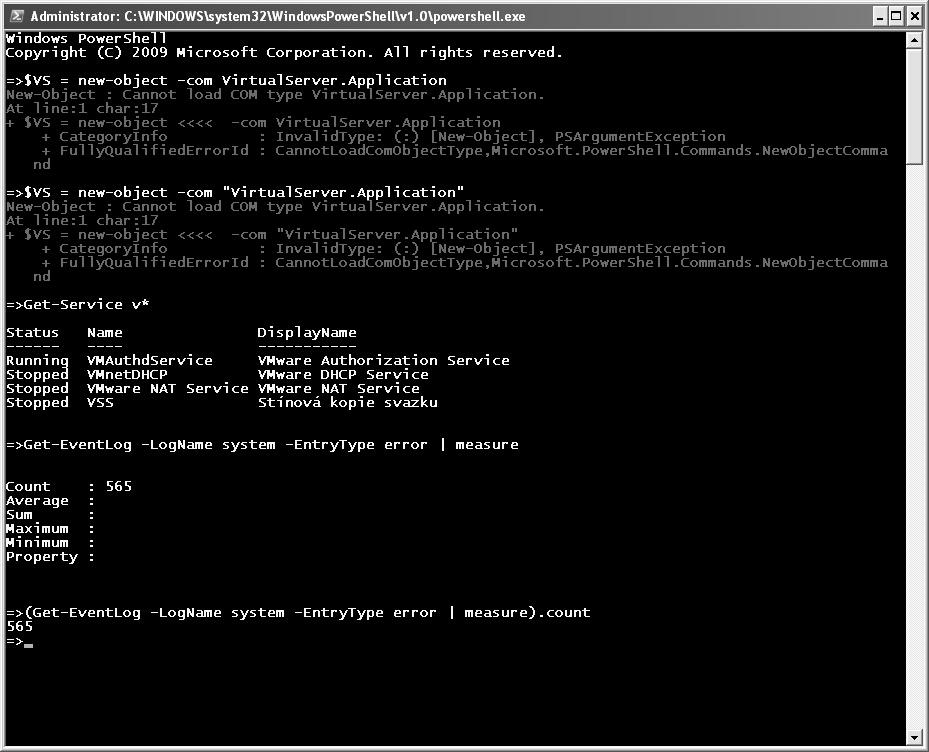
Task: Close the PowerShell window
Action: tap(914, 16)
